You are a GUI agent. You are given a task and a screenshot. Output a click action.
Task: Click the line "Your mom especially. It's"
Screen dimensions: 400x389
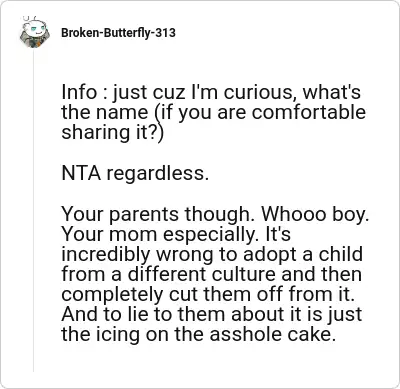[x=176, y=235]
